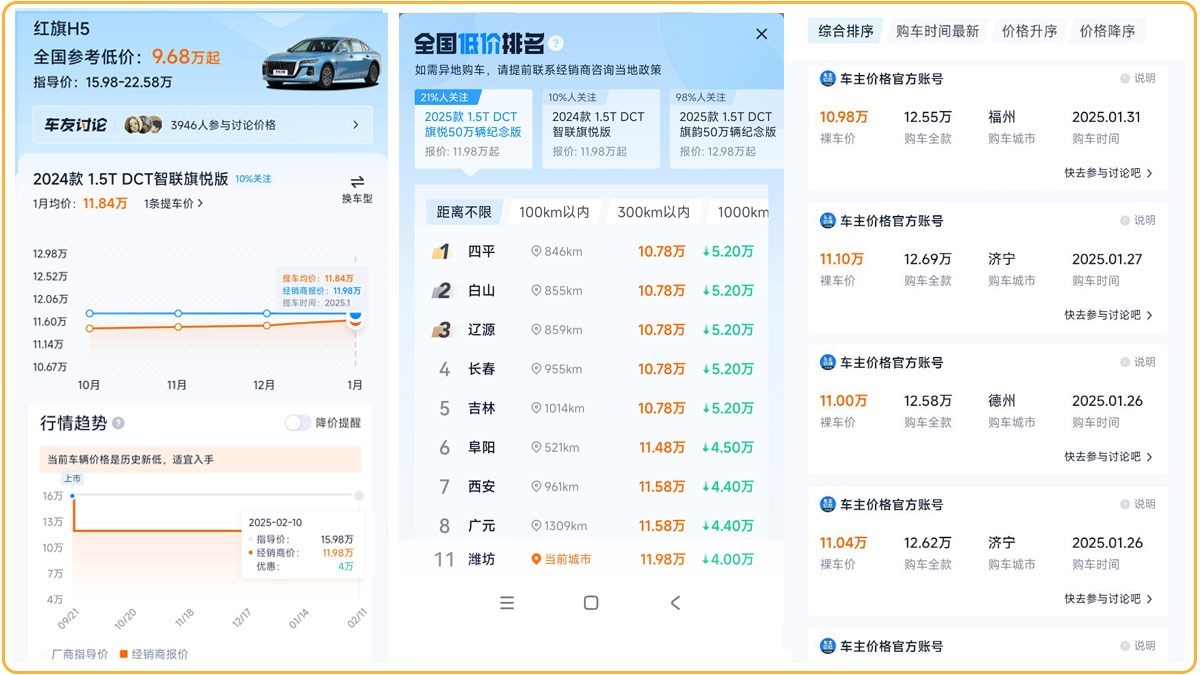Screen dimensions: 1200x675
Task: Click the 10.98万 裸车价 value
Action: (x=844, y=117)
